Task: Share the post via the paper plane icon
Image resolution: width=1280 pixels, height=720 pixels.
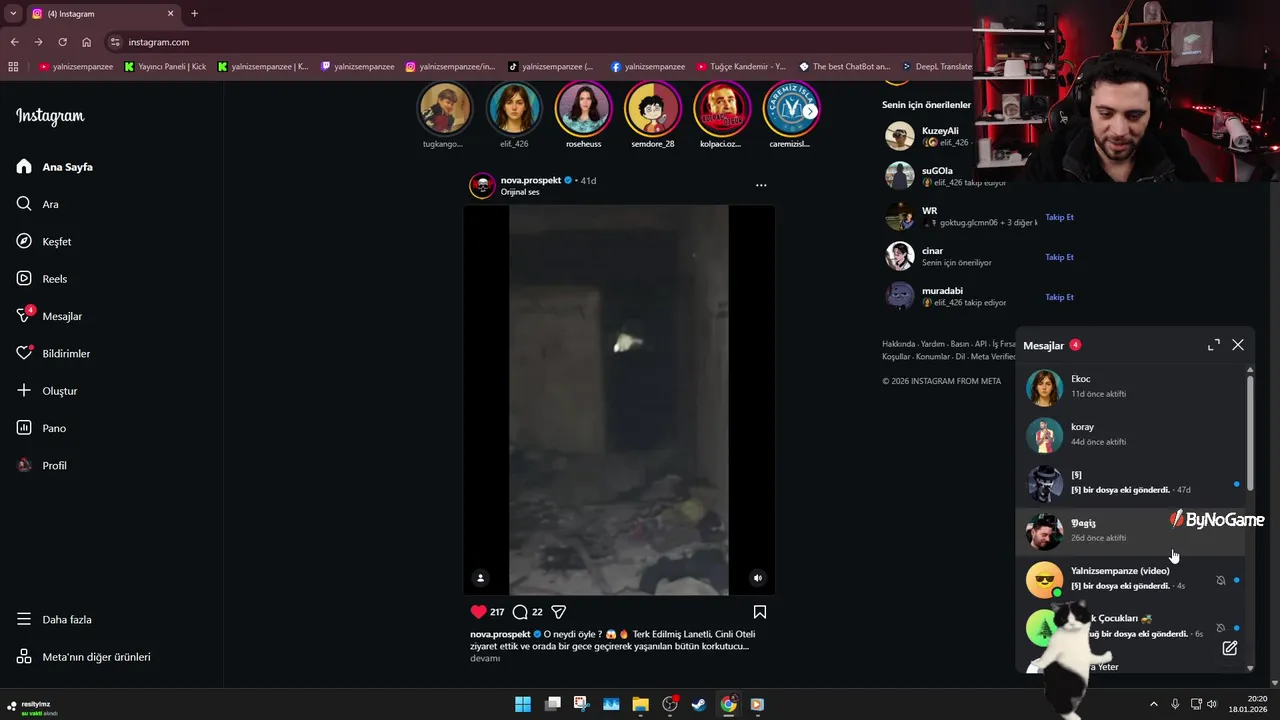Action: [559, 612]
